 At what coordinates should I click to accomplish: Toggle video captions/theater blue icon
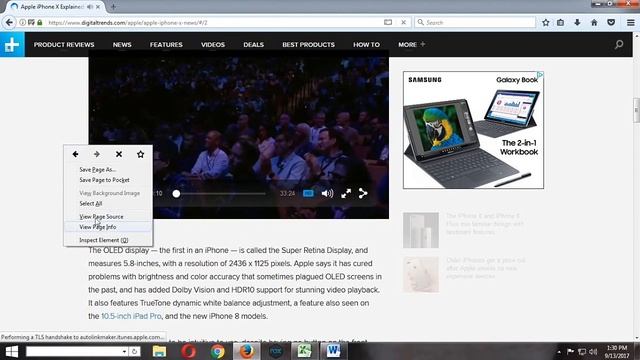[x=308, y=193]
